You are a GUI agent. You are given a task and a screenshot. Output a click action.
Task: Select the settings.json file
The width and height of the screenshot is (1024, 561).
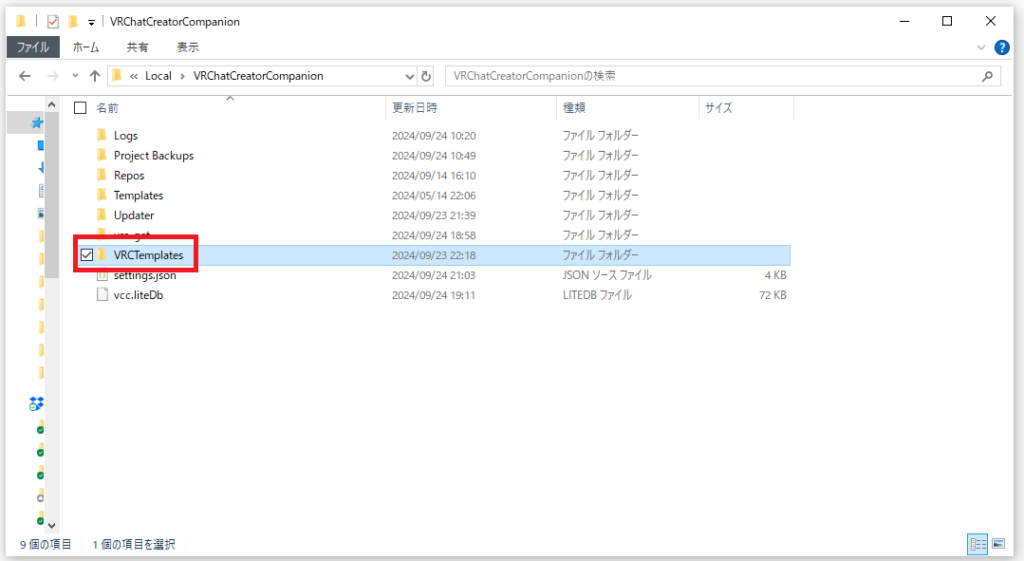tap(145, 275)
